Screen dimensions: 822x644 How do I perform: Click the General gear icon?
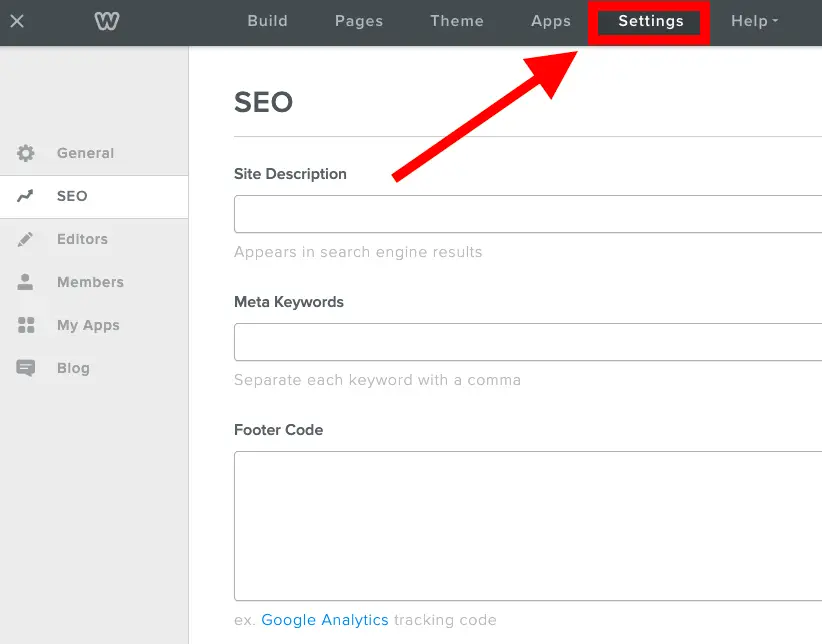point(26,153)
